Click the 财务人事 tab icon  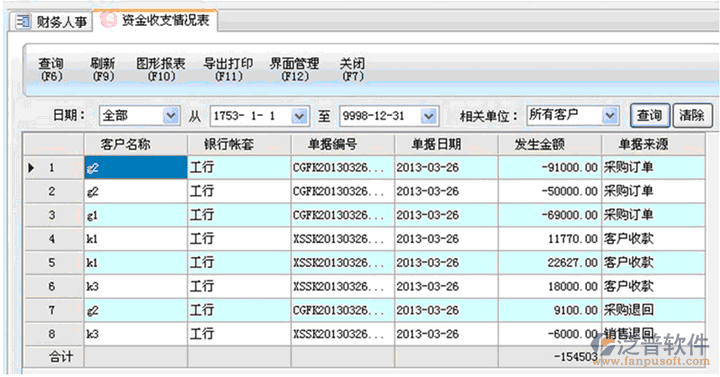tap(23, 22)
